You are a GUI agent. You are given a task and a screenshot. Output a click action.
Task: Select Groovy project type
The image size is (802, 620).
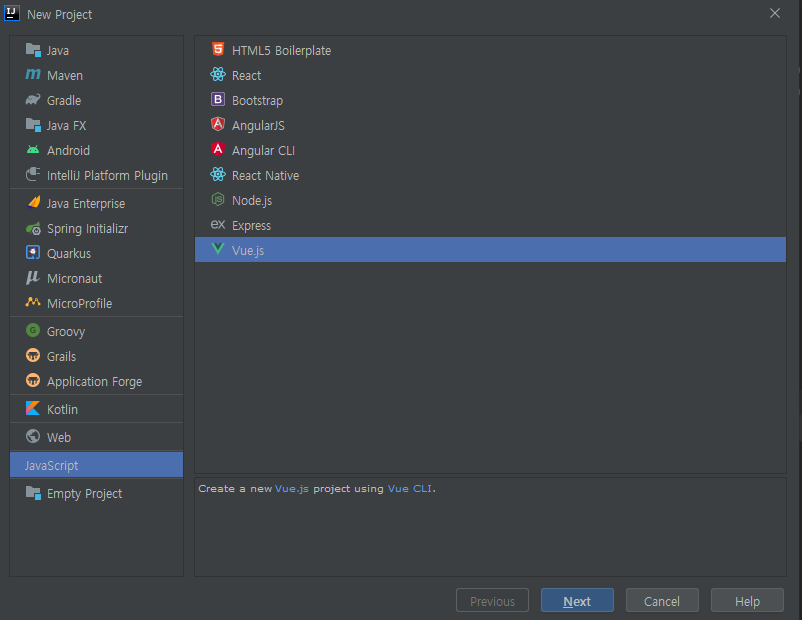point(96,331)
